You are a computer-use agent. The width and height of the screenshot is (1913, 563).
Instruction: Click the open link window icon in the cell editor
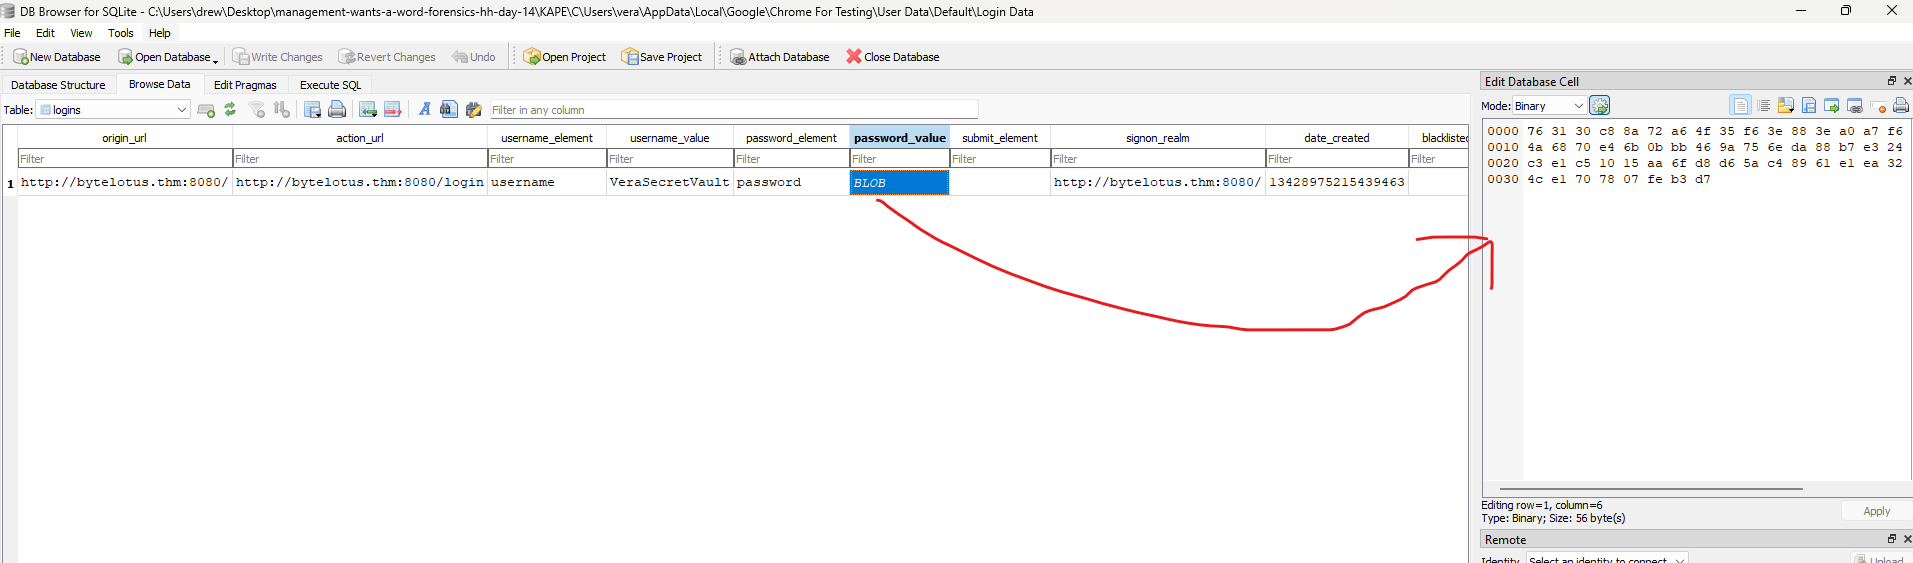point(1855,106)
